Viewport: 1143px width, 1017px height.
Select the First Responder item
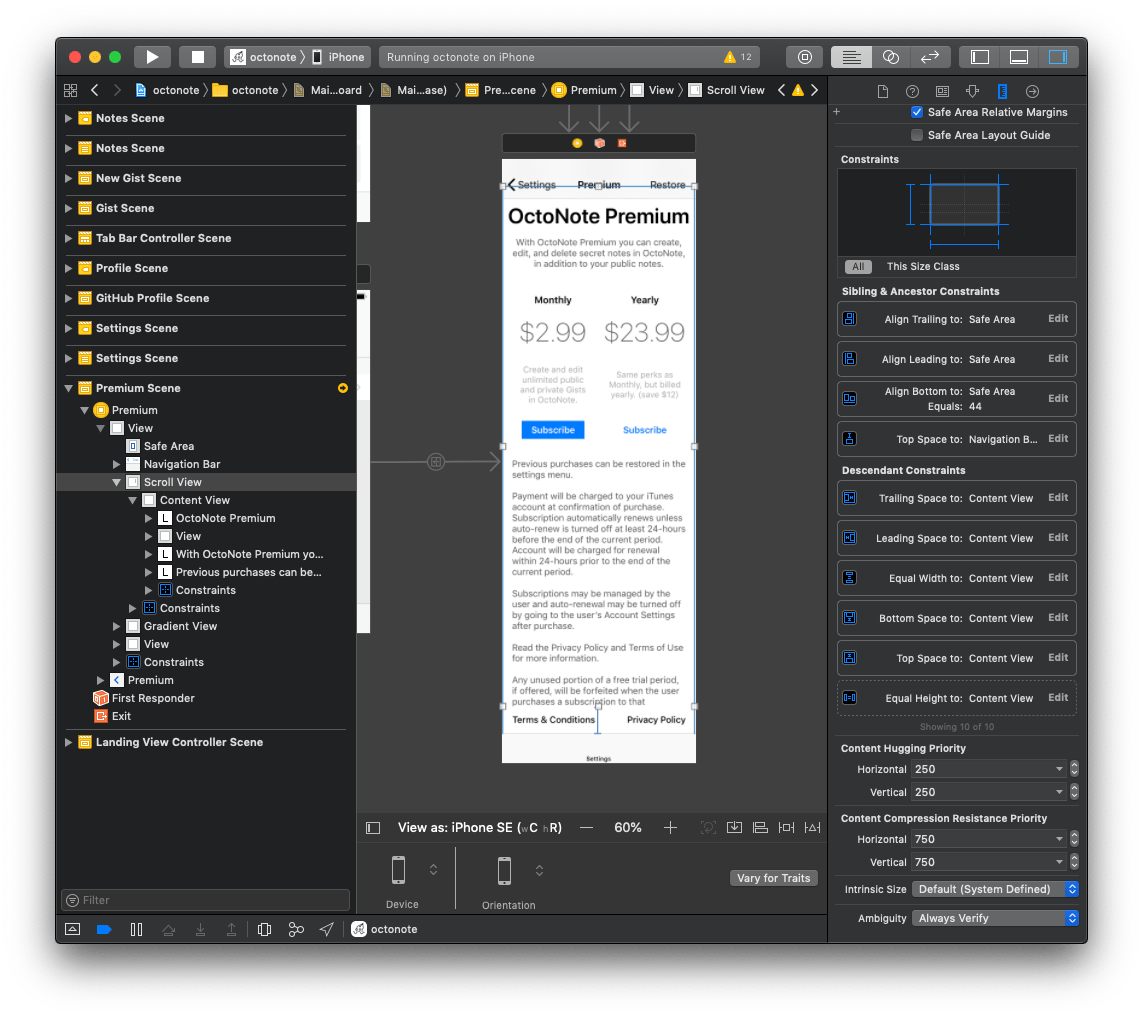coord(153,698)
